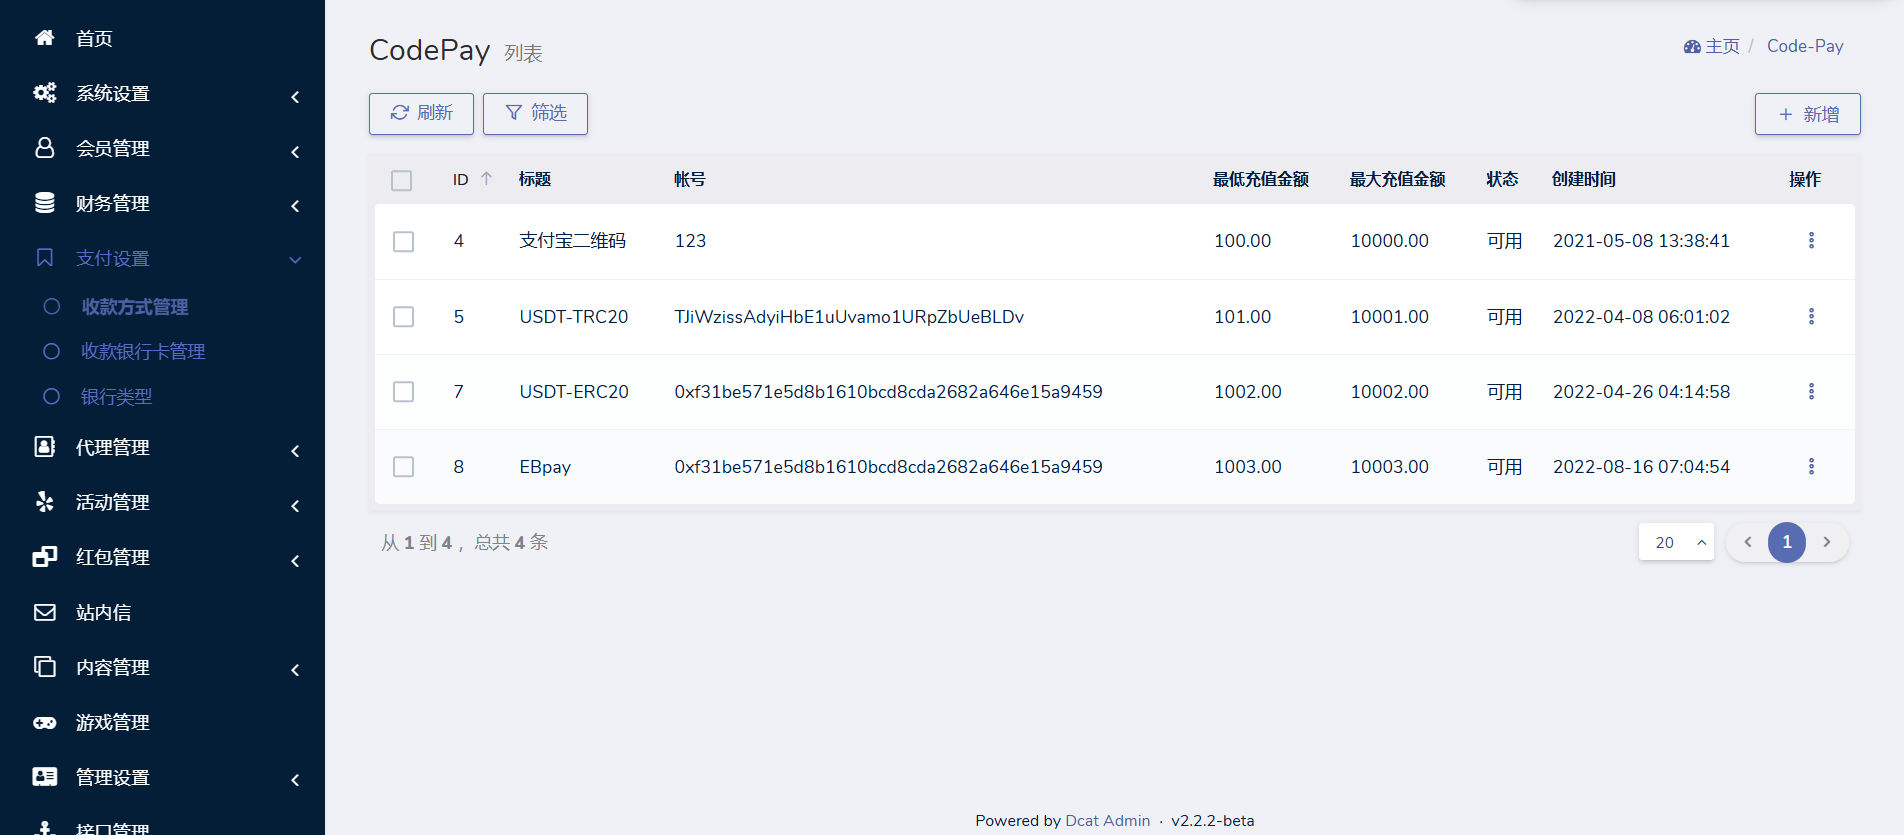The image size is (1904, 835).
Task: Open the actions menu for USDT-TRC20 row
Action: coord(1811,317)
